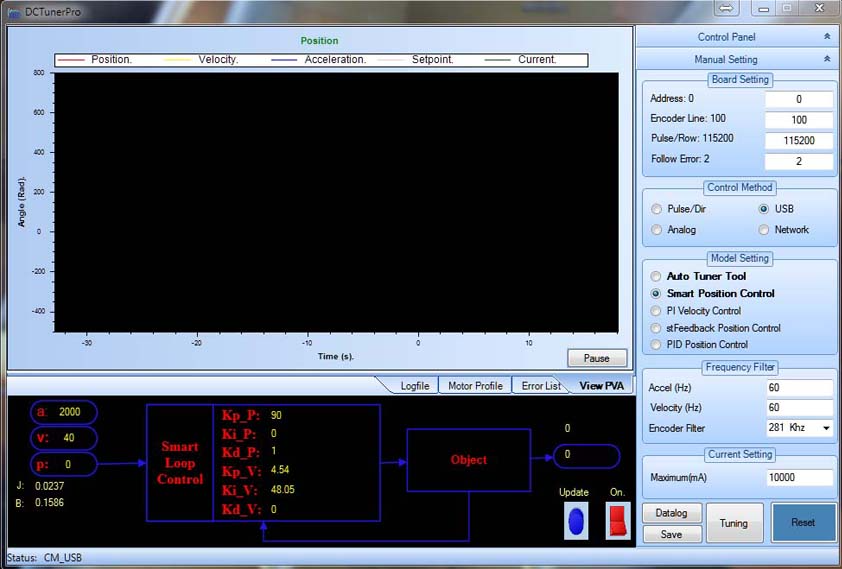The height and width of the screenshot is (569, 842).
Task: Switch to the Logfile tab
Action: pyautogui.click(x=414, y=385)
